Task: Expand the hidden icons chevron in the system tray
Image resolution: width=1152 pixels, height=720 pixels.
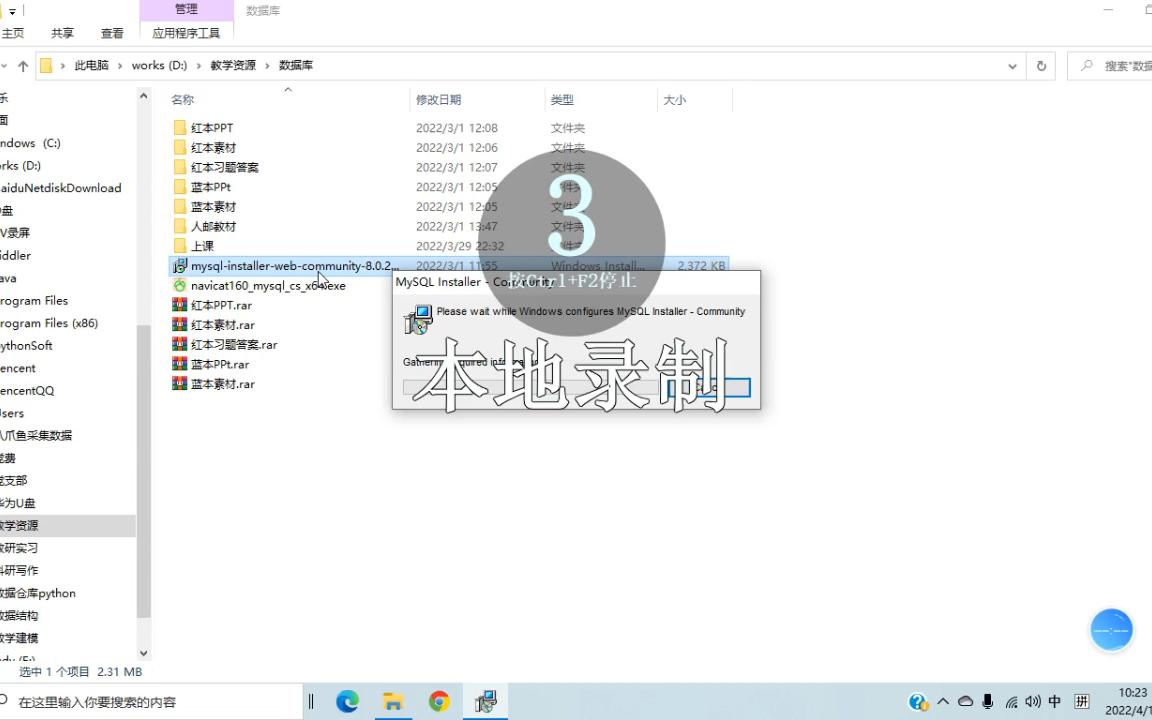Action: [943, 701]
